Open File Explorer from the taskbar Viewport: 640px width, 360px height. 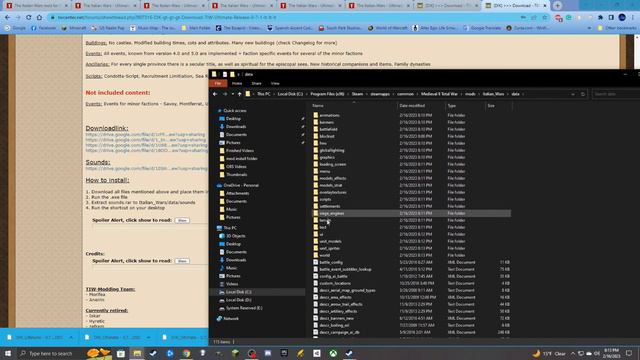point(137,353)
